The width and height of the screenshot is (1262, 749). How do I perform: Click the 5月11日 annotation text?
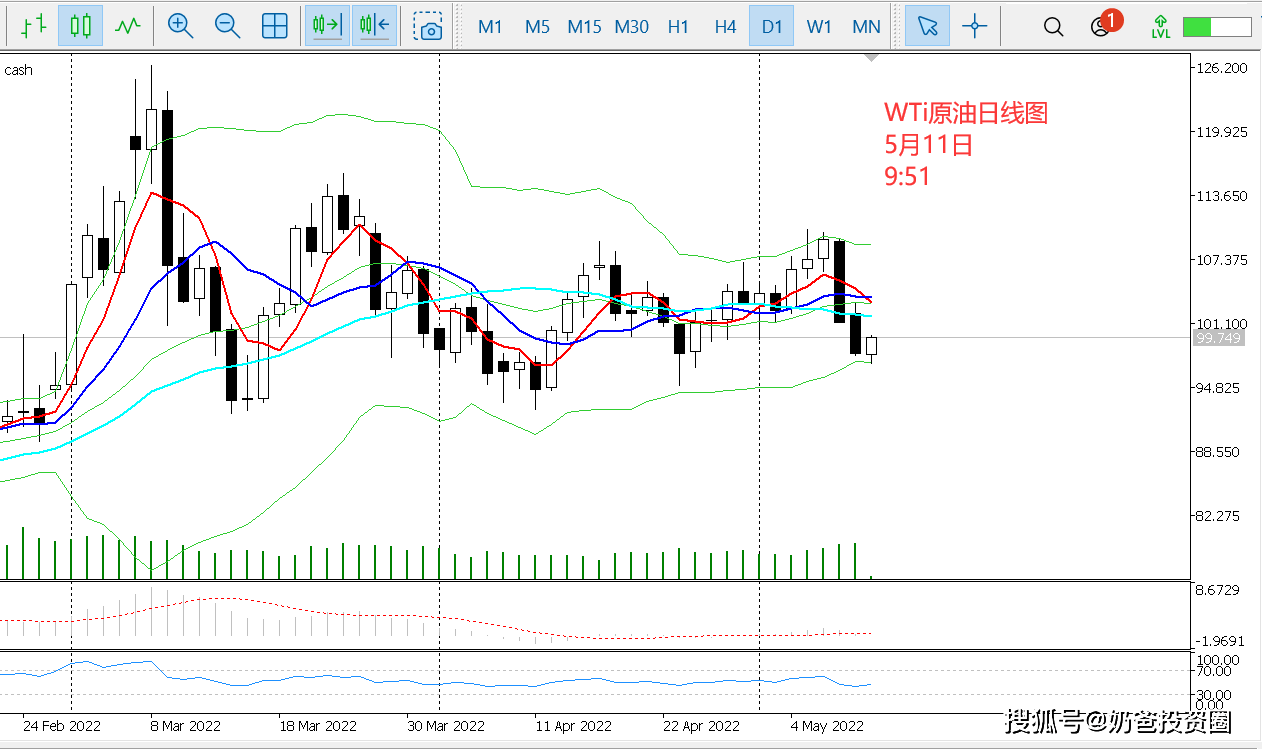point(928,145)
